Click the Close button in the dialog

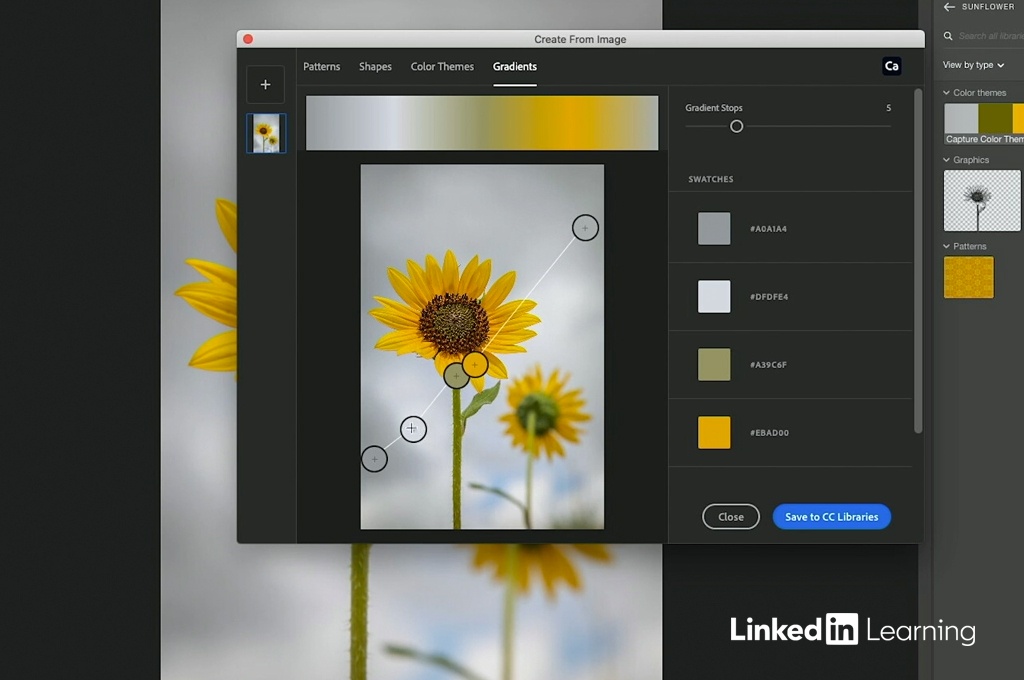(x=731, y=517)
